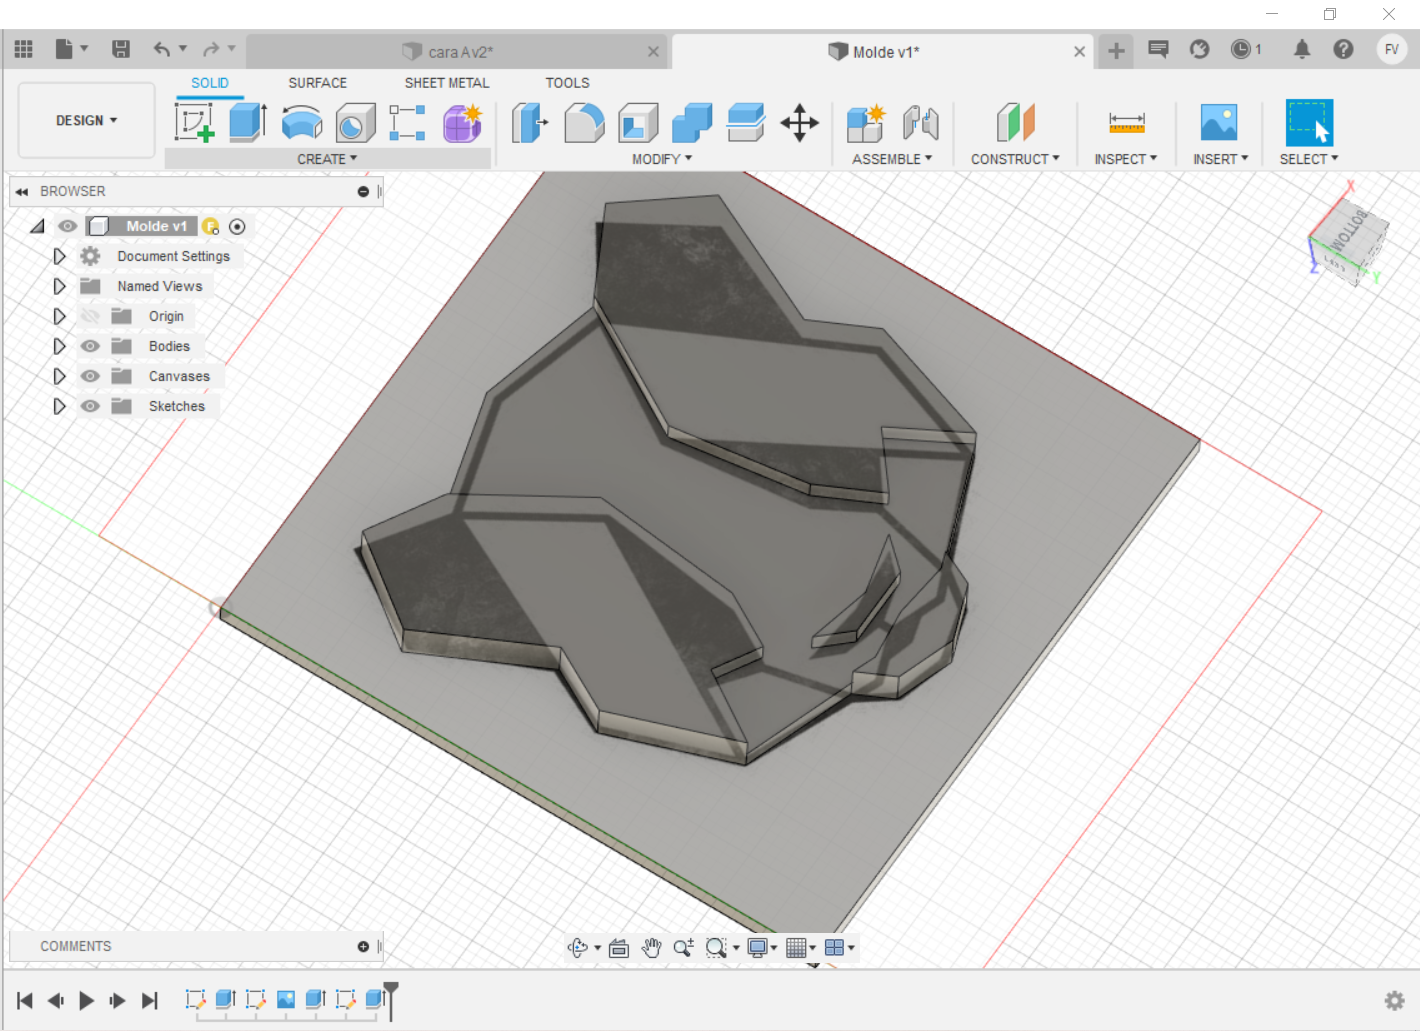Viewport: 1420px width, 1031px height.
Task: Hide the Bodies folder
Action: point(89,345)
